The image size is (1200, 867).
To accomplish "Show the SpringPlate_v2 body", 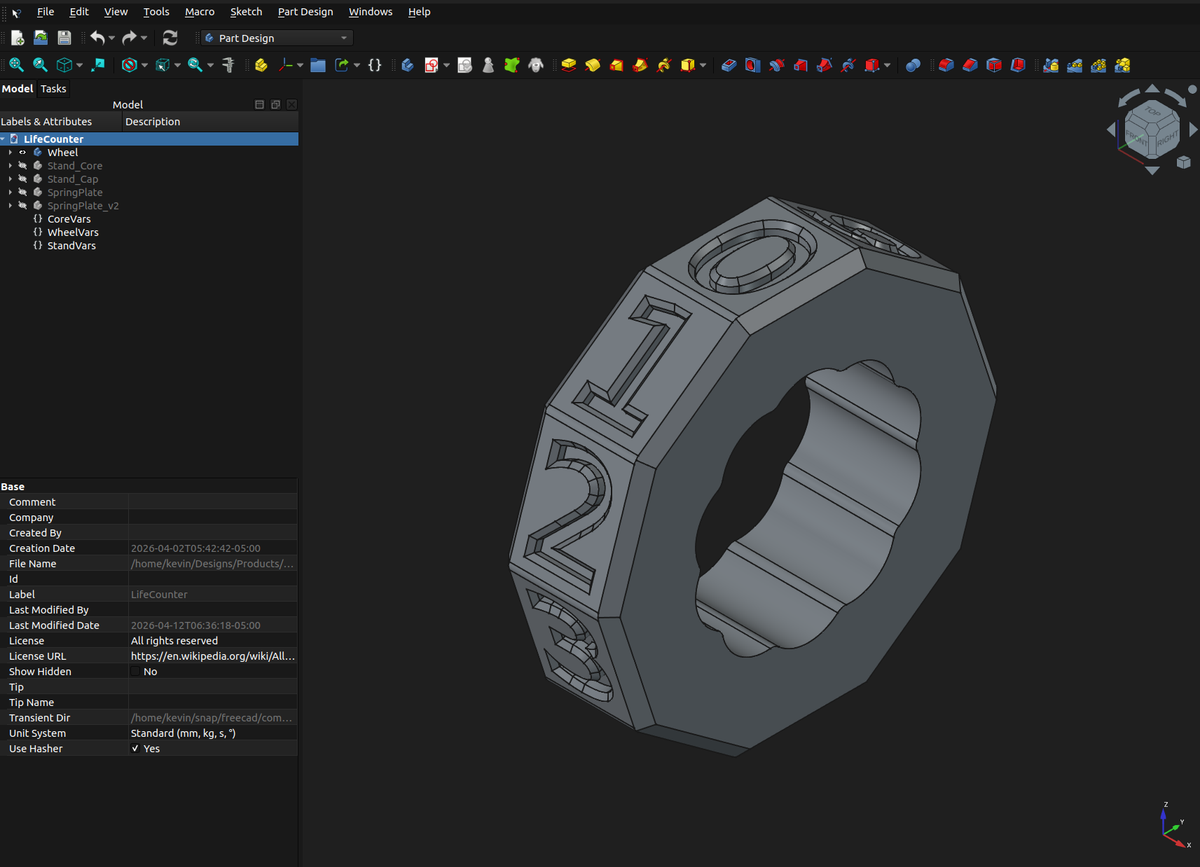I will click(x=23, y=205).
